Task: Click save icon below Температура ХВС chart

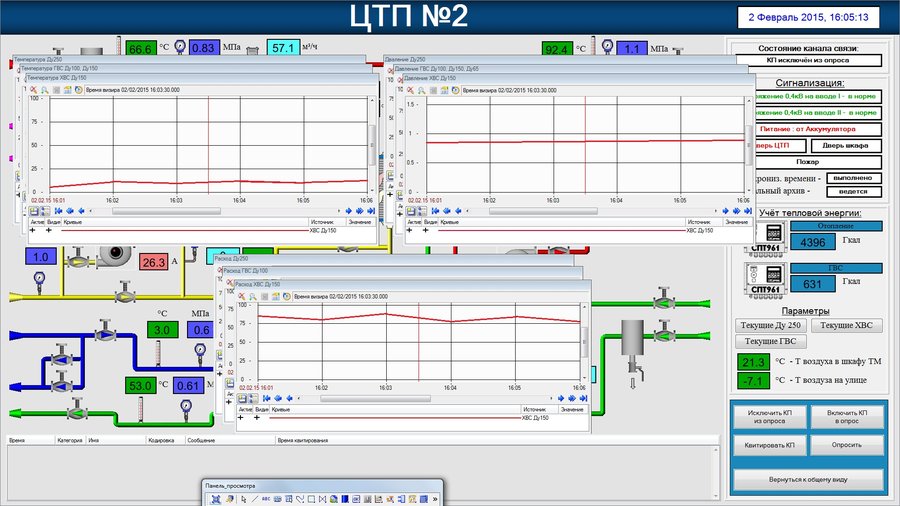Action: 33,211
